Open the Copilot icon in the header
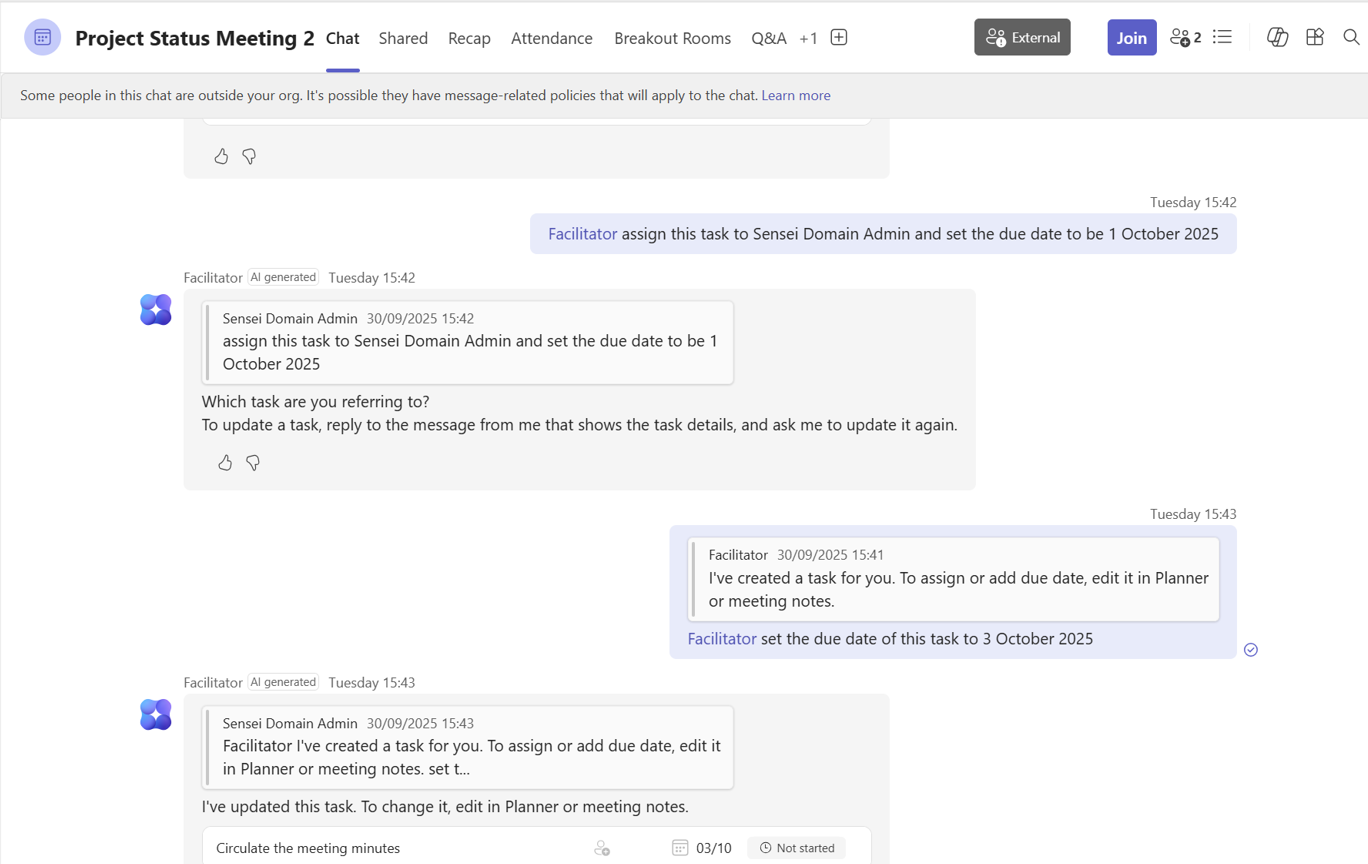This screenshot has height=864, width=1368. click(1277, 38)
